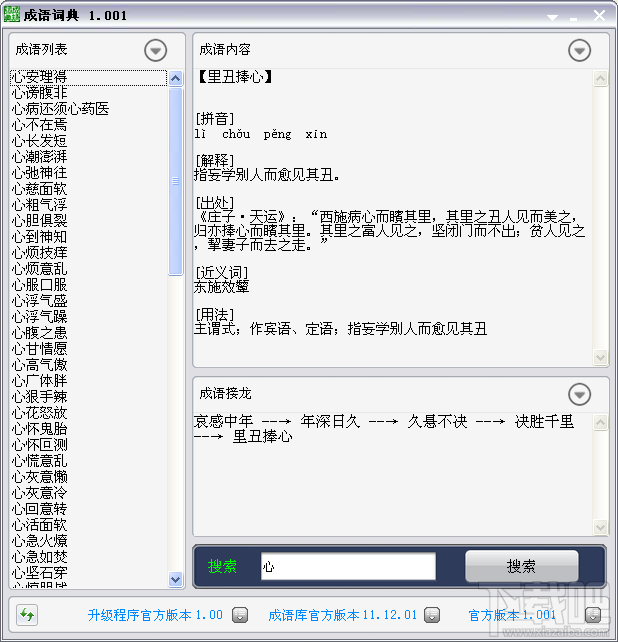This screenshot has height=642, width=618.
Task: Click the idiom list scroll down arrow
Action: 176,579
